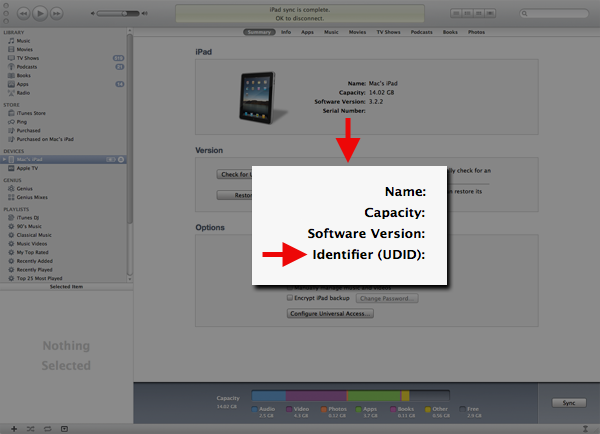The height and width of the screenshot is (434, 600).
Task: Click the Configure Universal Access button
Action: coord(330,313)
